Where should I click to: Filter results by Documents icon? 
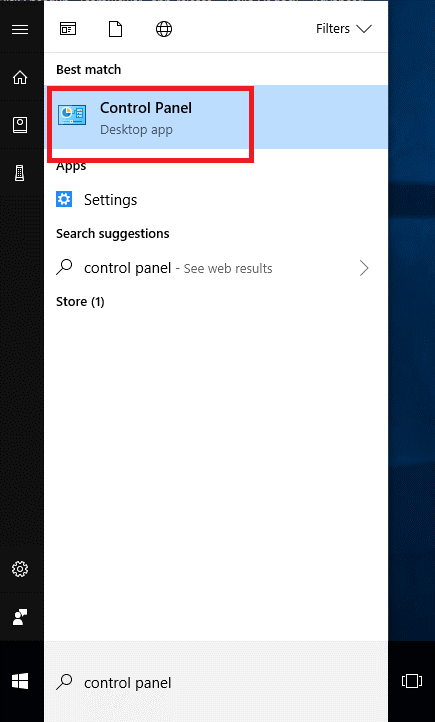tap(116, 29)
